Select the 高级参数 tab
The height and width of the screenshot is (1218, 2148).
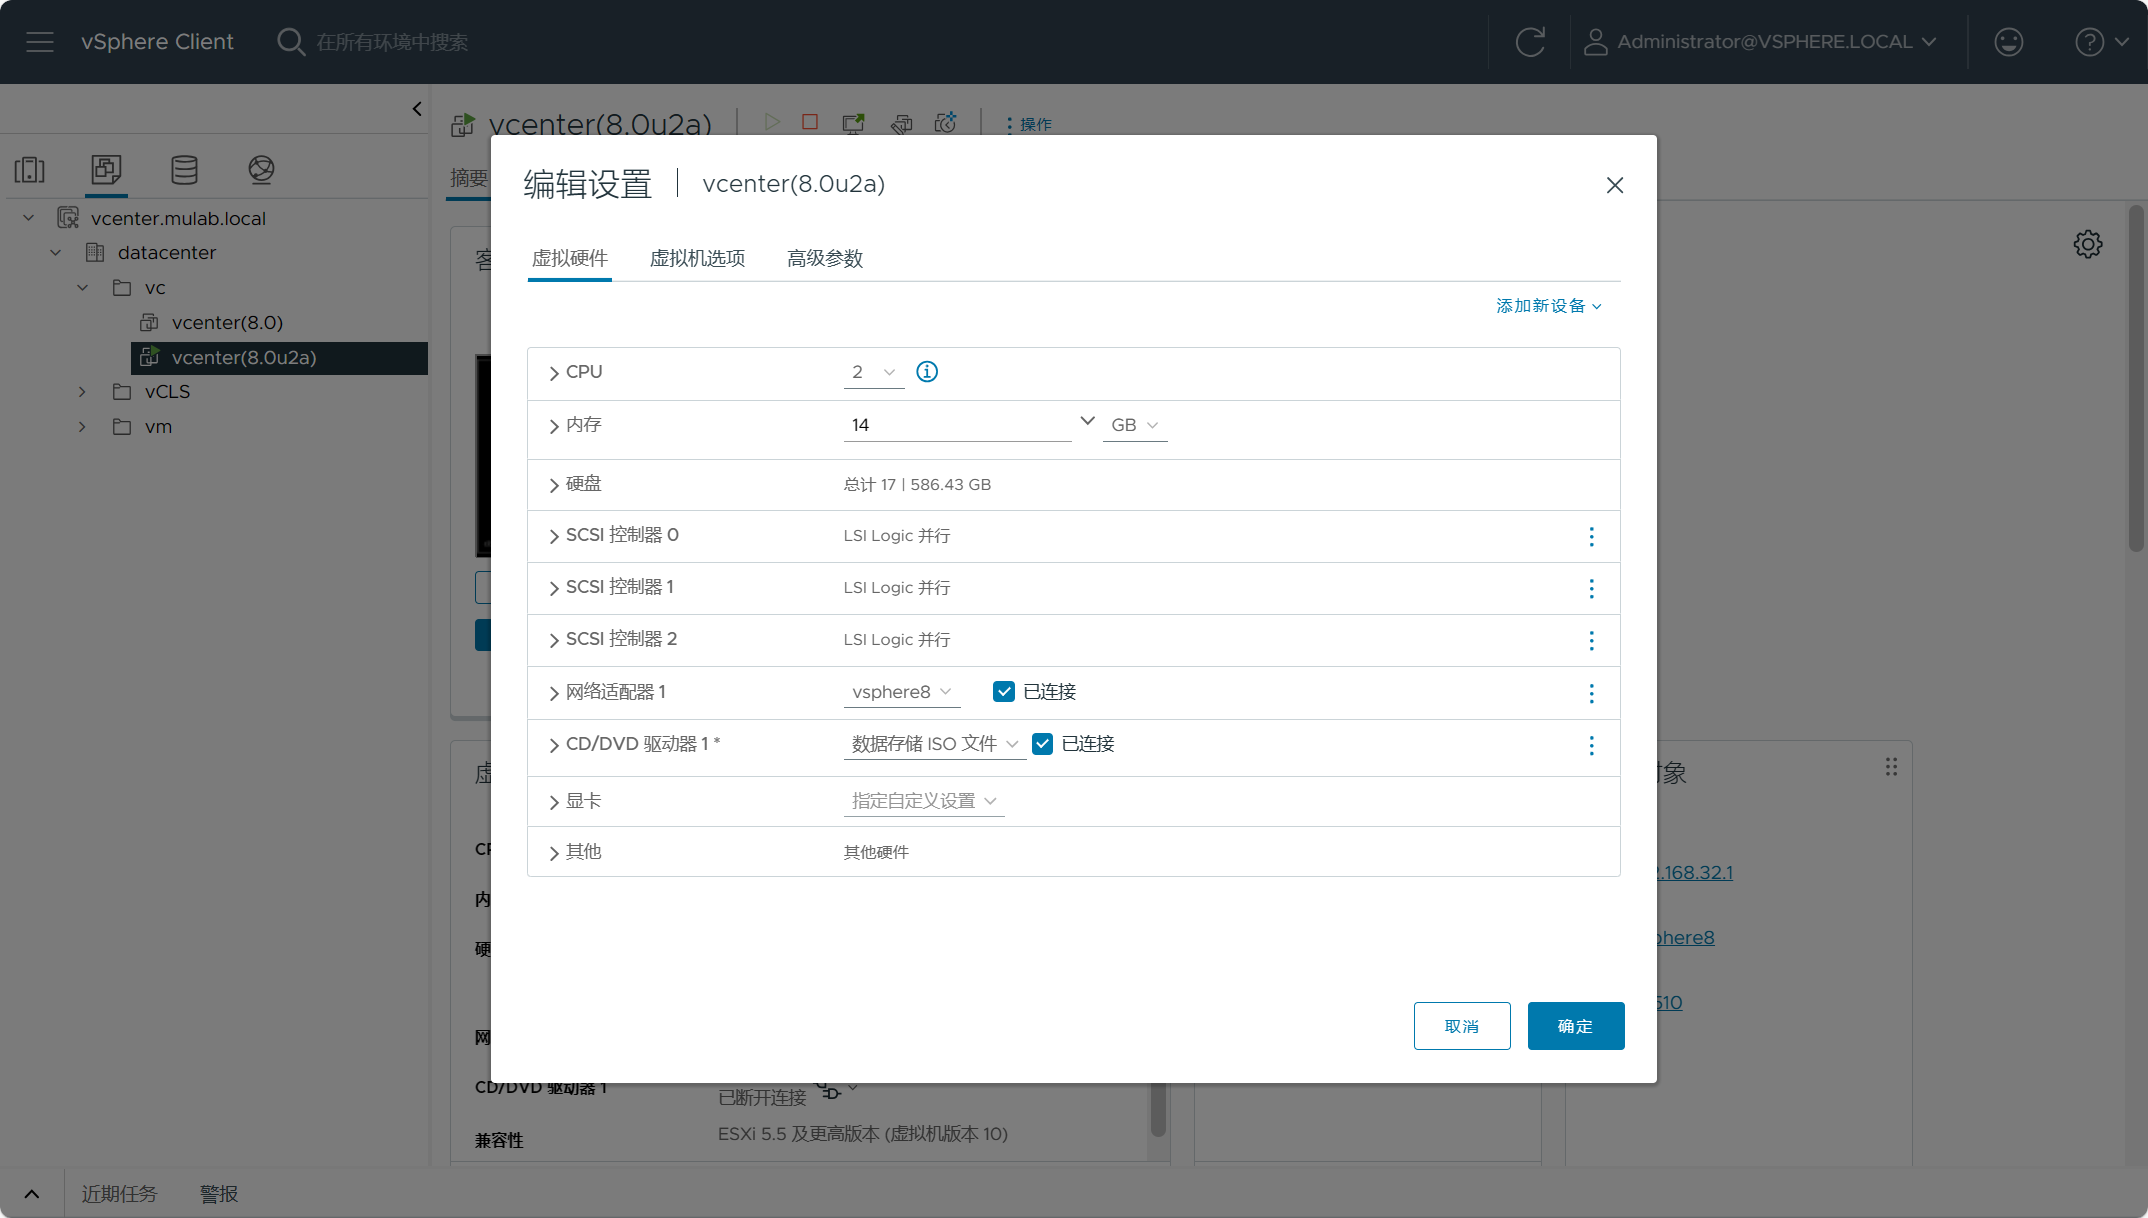pos(825,258)
